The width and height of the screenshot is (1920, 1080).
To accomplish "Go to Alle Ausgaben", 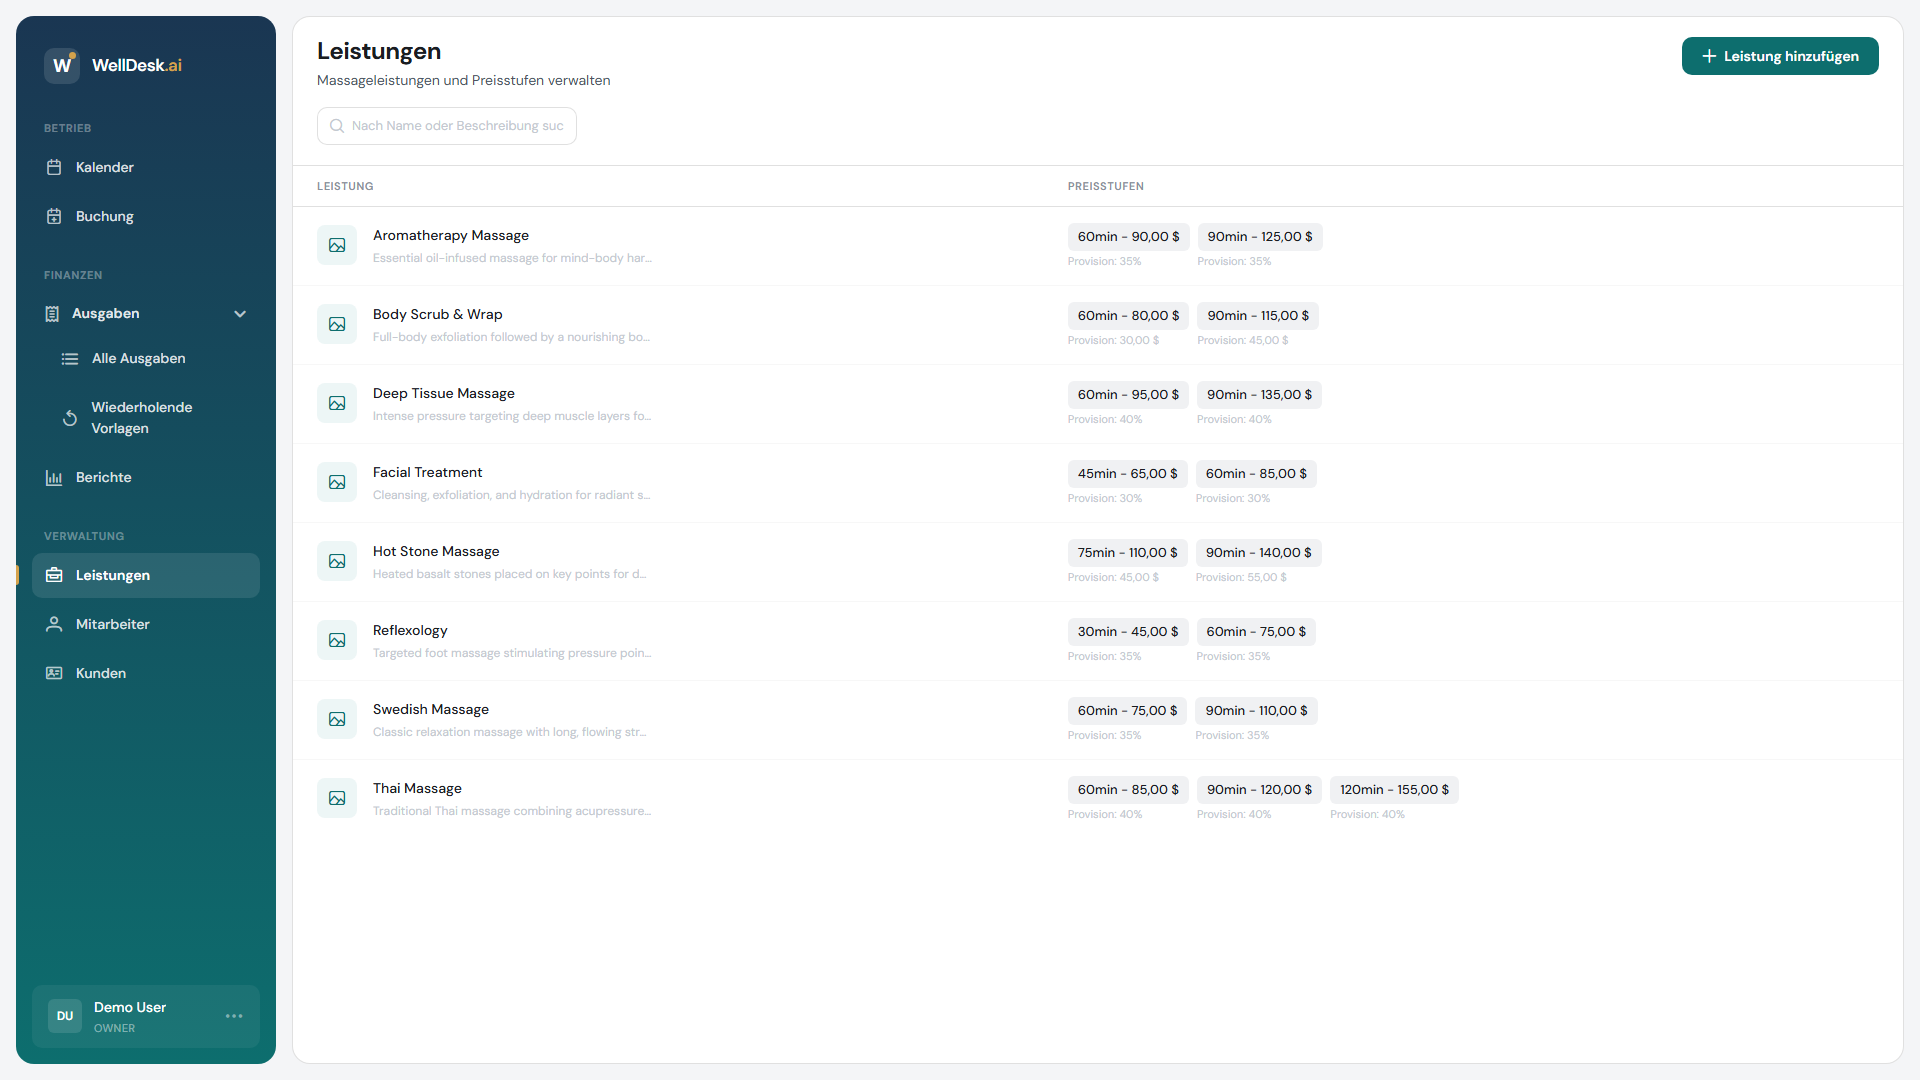I will (x=138, y=358).
